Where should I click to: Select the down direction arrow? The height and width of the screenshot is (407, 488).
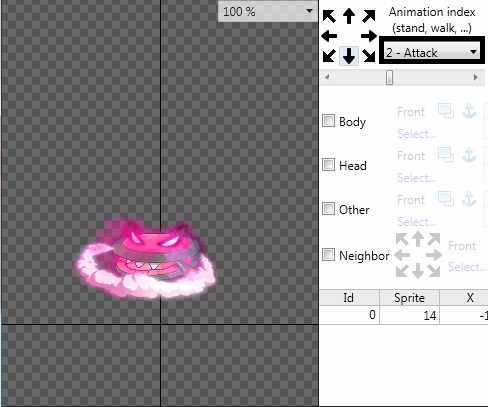point(349,55)
